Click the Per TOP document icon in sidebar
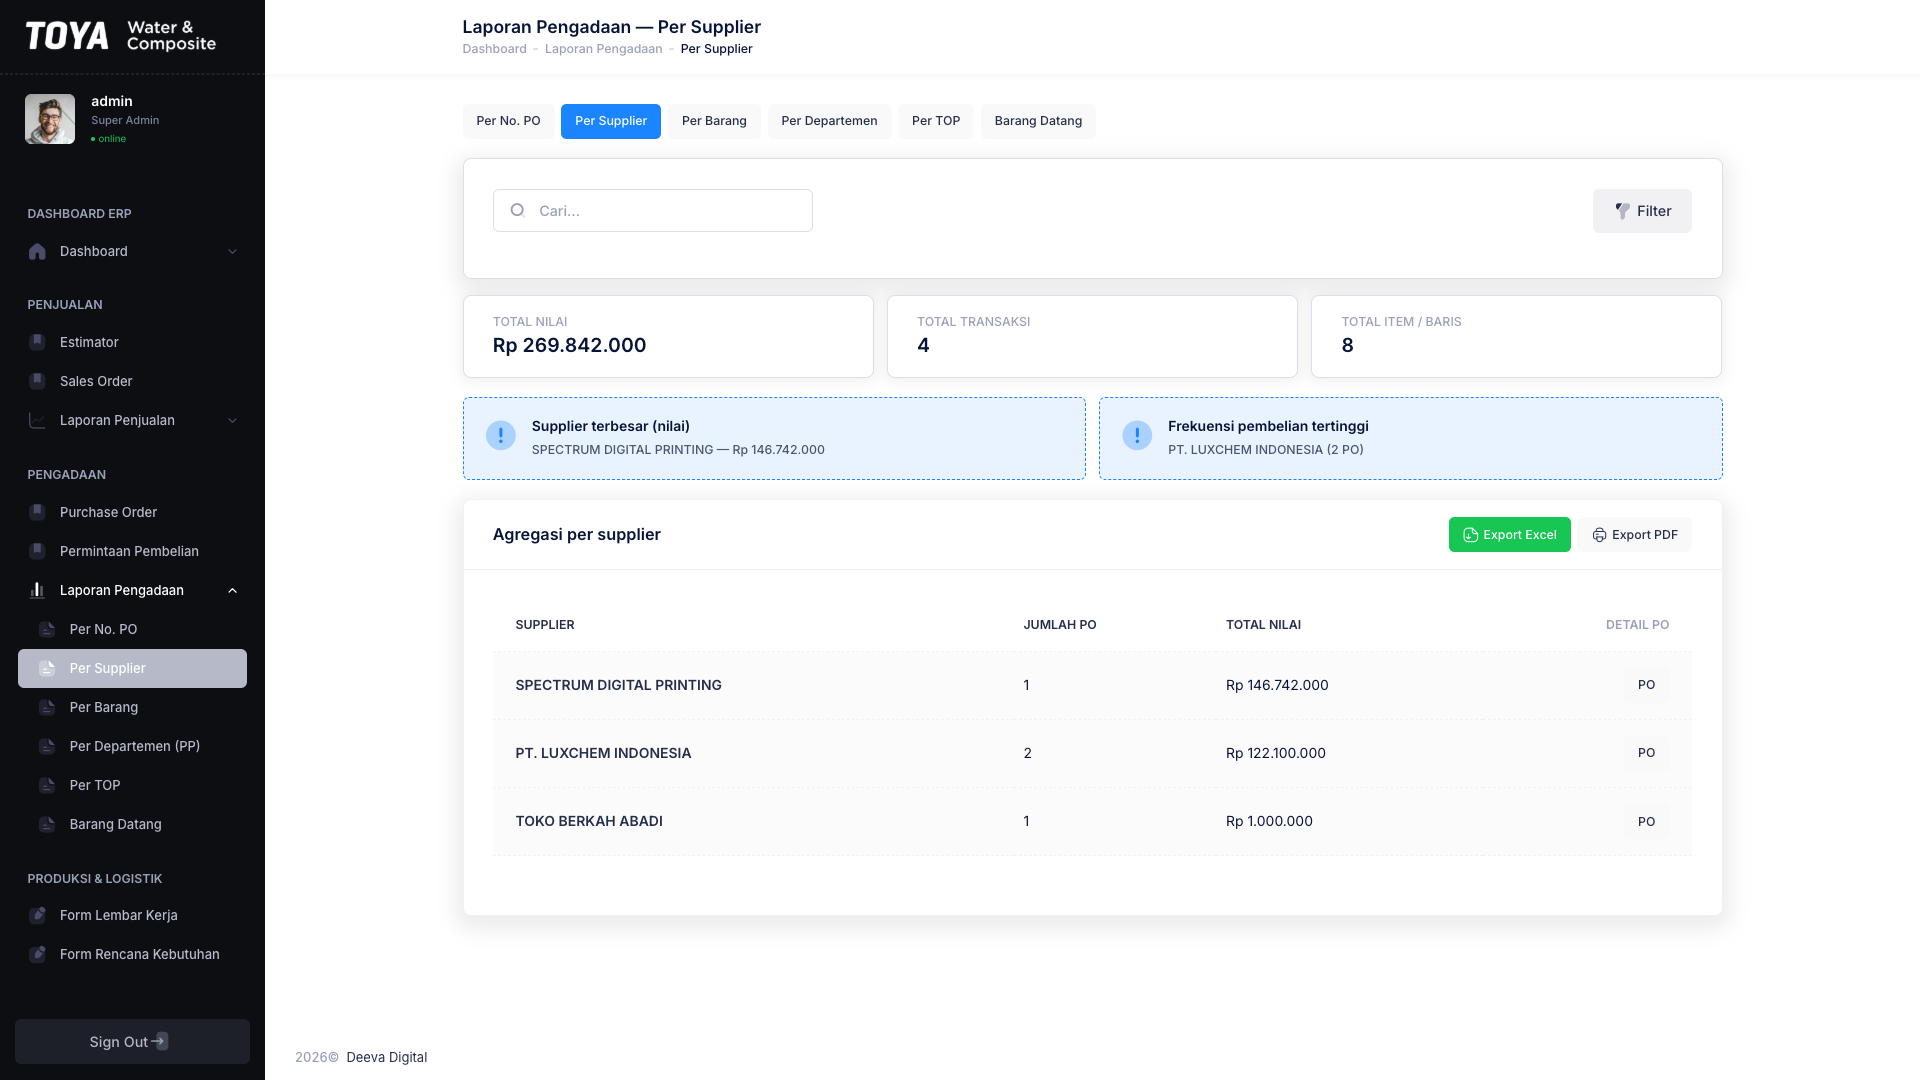The height and width of the screenshot is (1080, 1920). tap(47, 785)
